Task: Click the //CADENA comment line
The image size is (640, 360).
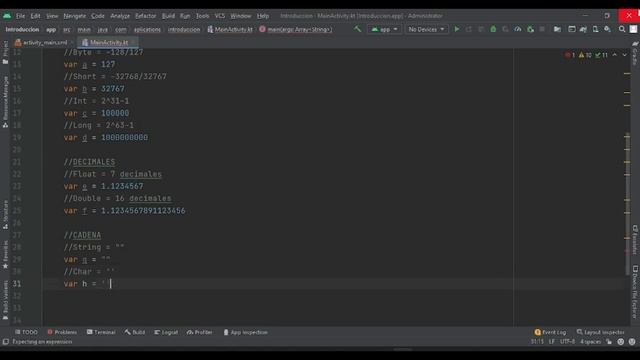Action: [x=82, y=235]
